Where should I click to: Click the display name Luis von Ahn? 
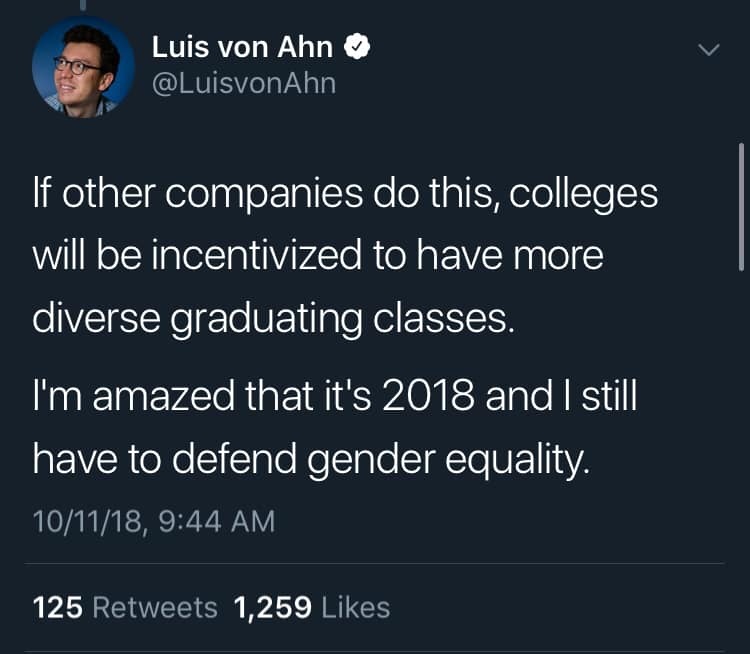point(244,47)
